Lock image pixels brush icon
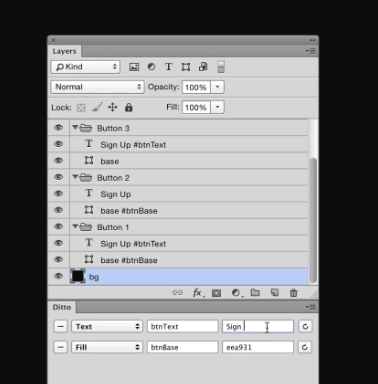The image size is (378, 384). 97,107
